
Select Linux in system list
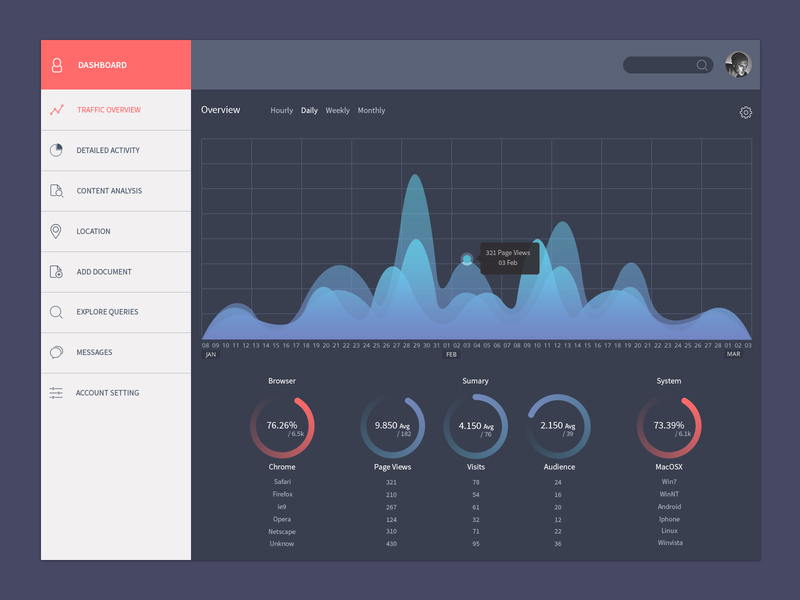669,531
